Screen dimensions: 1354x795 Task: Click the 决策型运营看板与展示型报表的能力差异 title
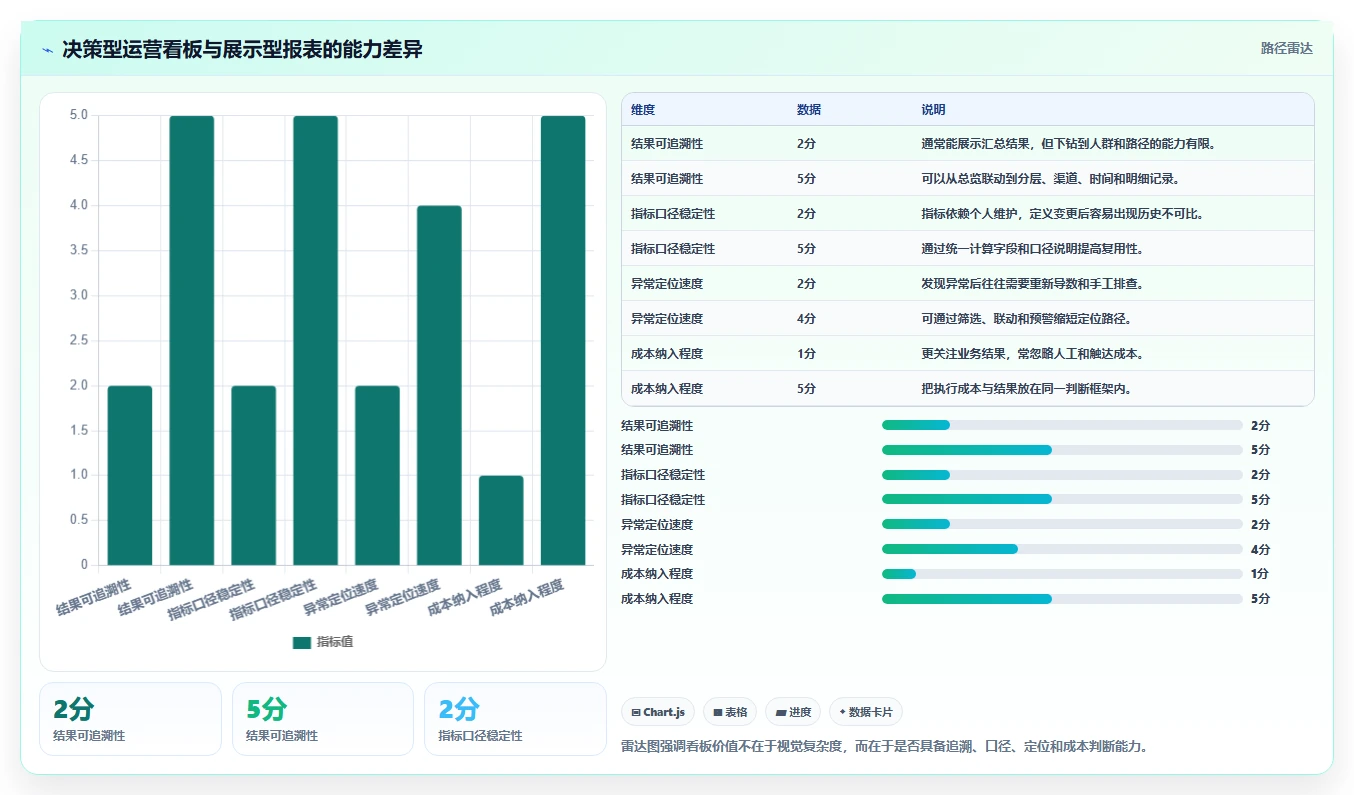tap(242, 49)
